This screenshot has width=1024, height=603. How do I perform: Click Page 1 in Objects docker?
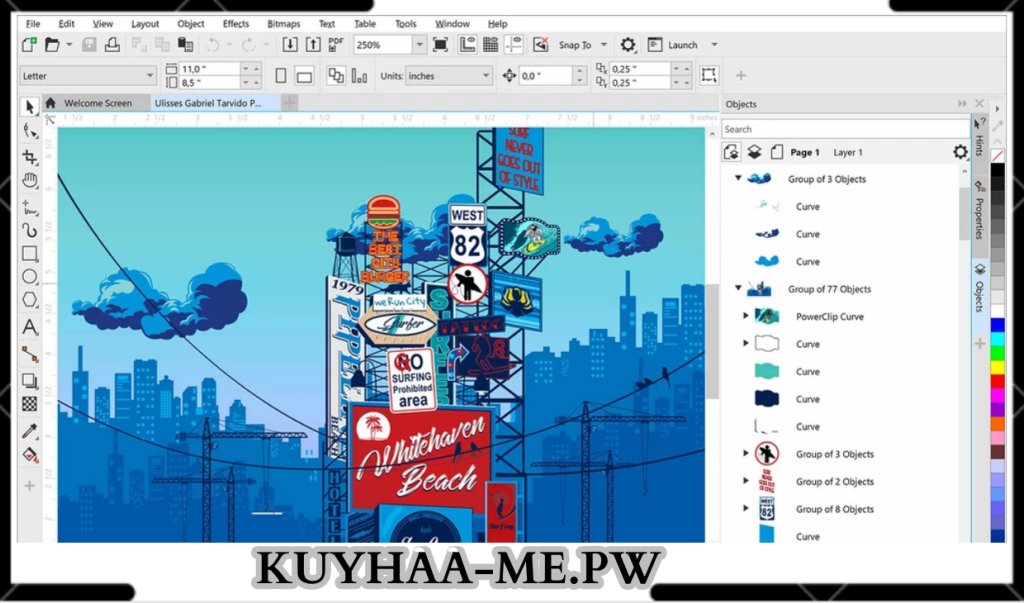pyautogui.click(x=805, y=152)
